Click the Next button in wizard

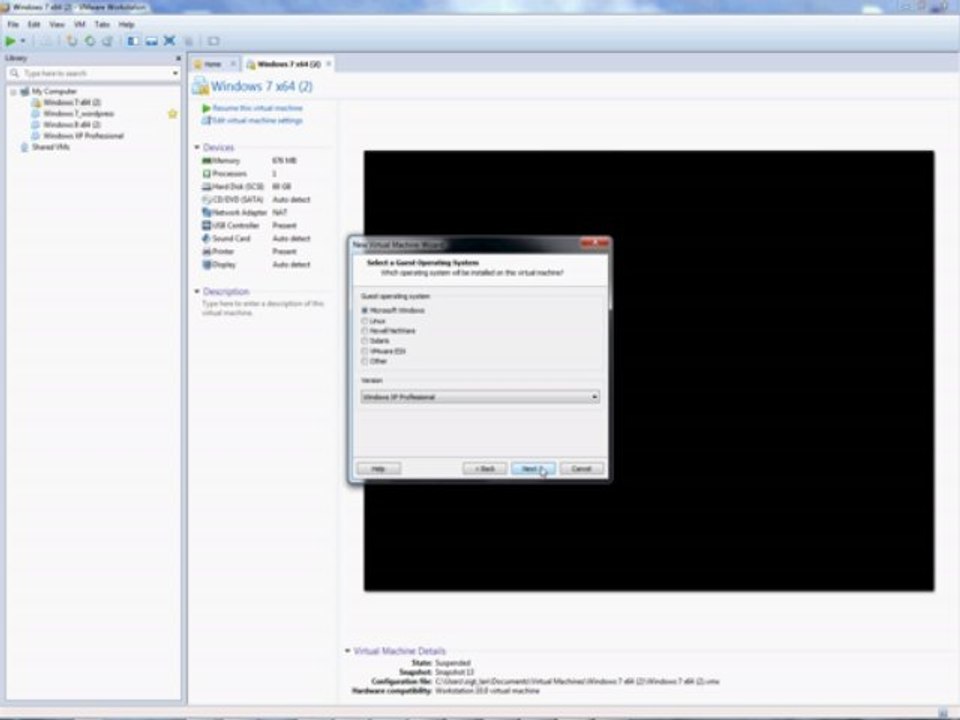coord(533,468)
